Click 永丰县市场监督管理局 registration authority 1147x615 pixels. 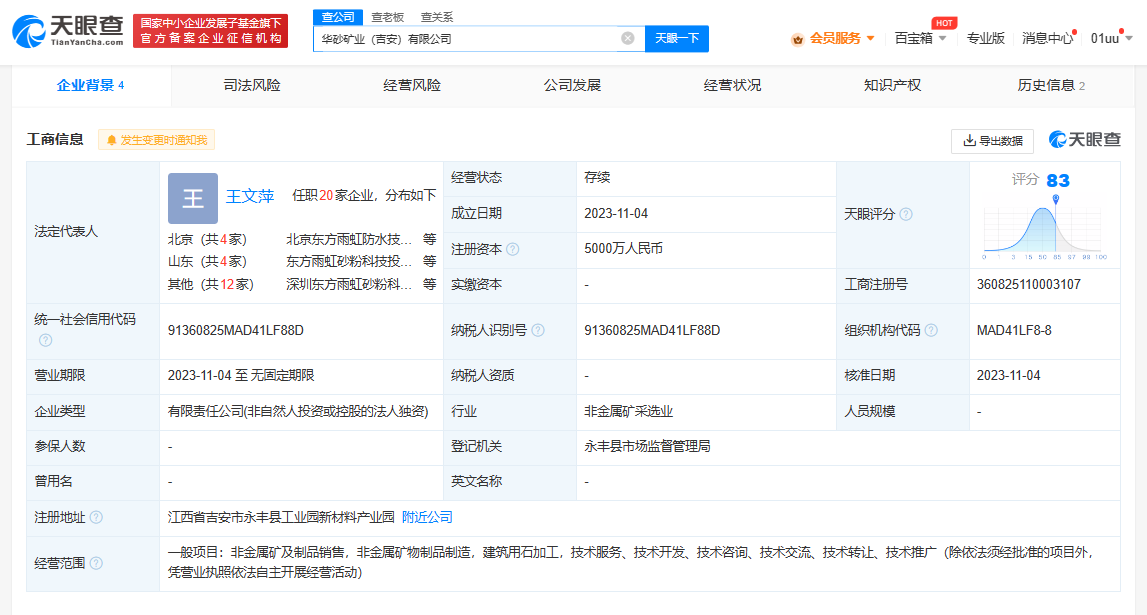(x=647, y=446)
